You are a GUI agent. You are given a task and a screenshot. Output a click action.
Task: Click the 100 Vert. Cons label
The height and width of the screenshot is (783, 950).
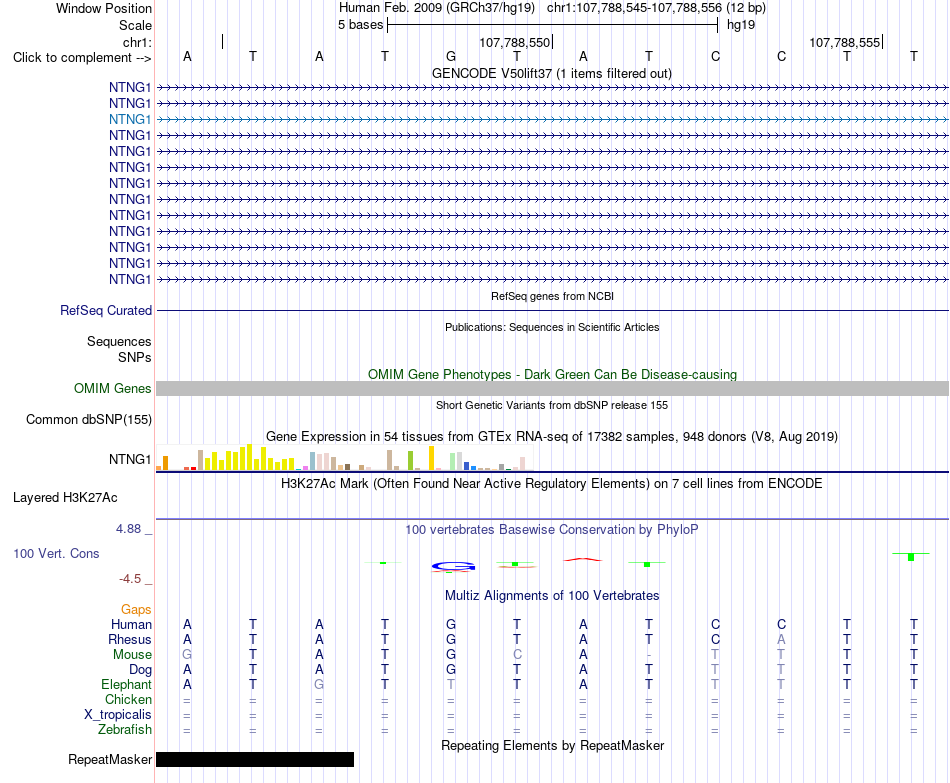56,553
